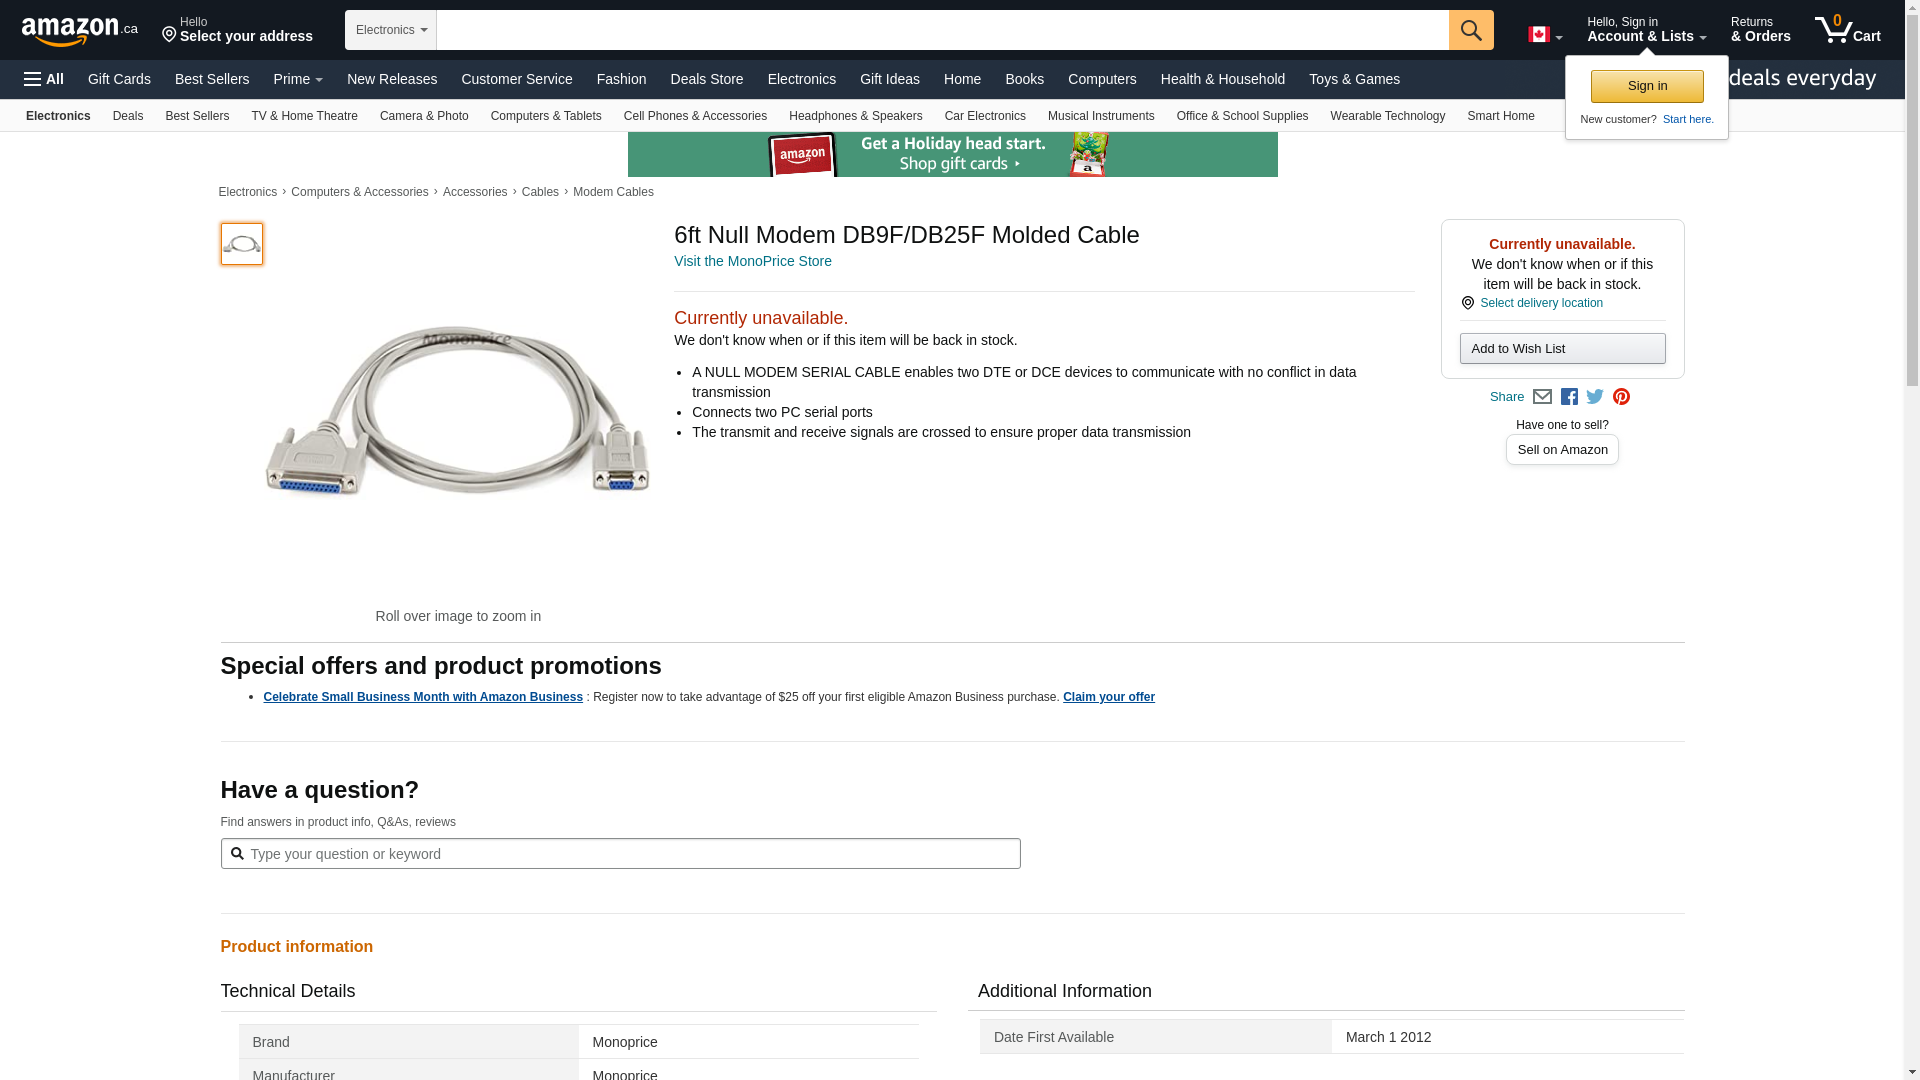Share product on Facebook icon
Screen dimensions: 1920x1080
(x=1569, y=397)
